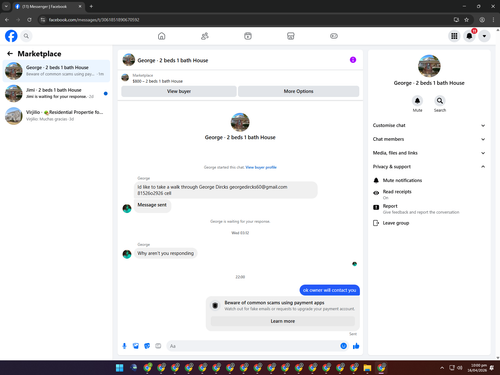Screen dimensions: 500x375
Task: Open Notifications bell with red badge
Action: [x=469, y=36]
